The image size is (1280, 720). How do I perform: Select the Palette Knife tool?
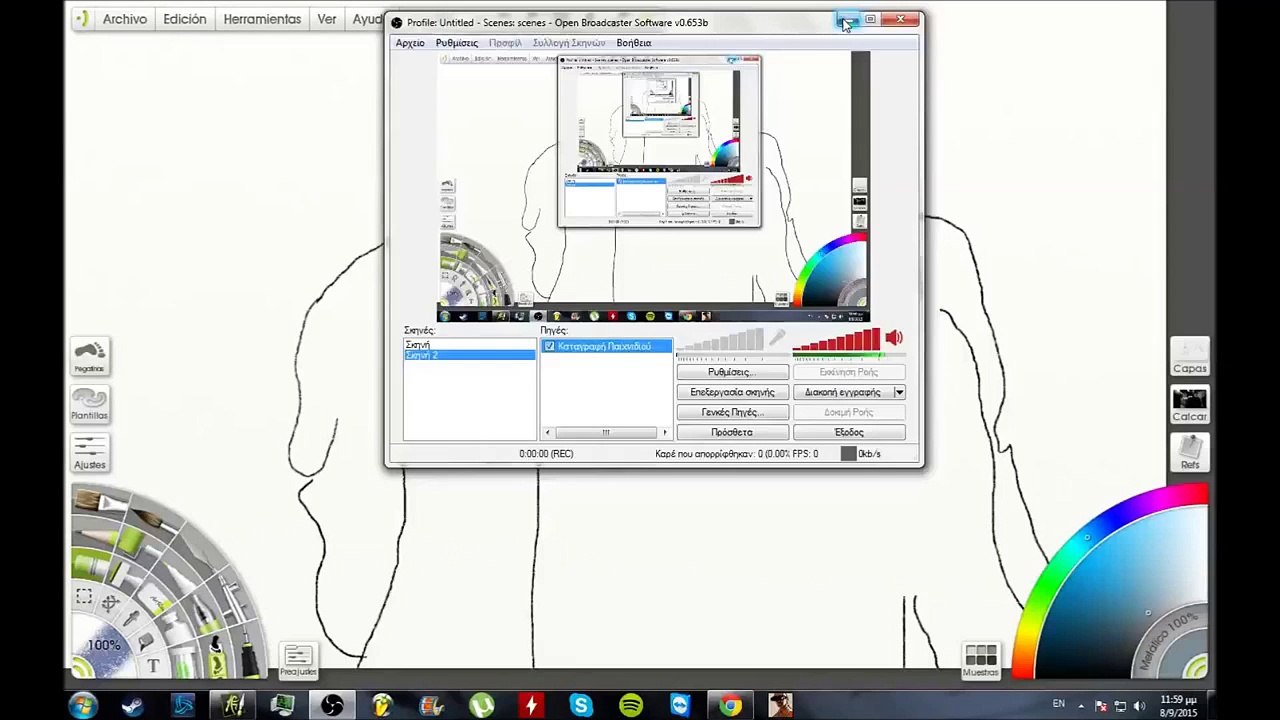tap(197, 553)
